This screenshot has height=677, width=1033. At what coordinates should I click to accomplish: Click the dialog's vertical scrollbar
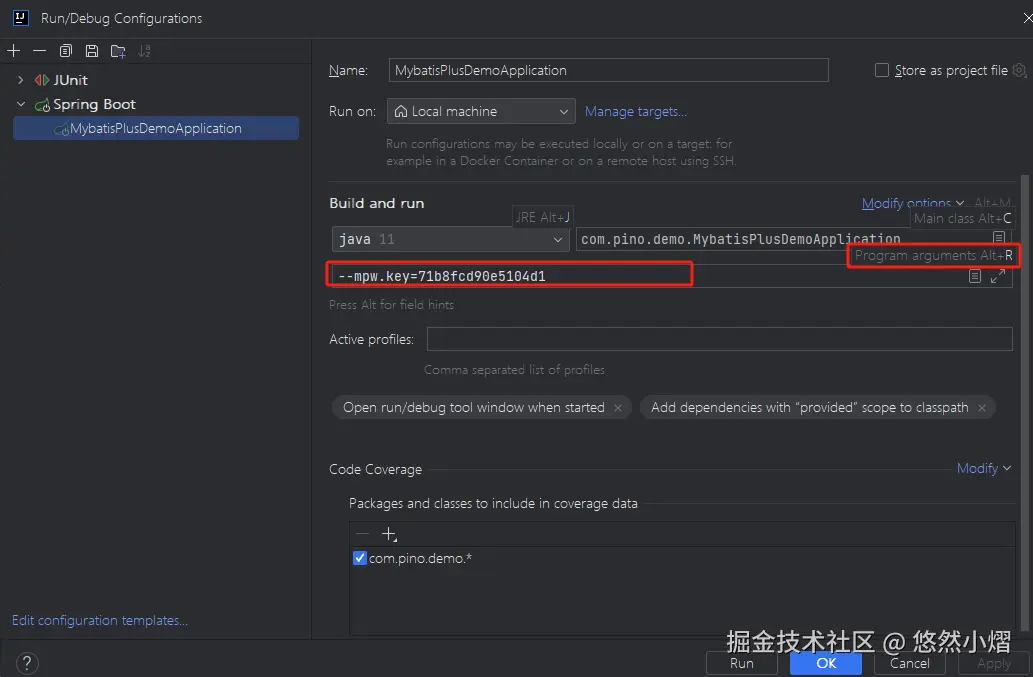pyautogui.click(x=1024, y=402)
